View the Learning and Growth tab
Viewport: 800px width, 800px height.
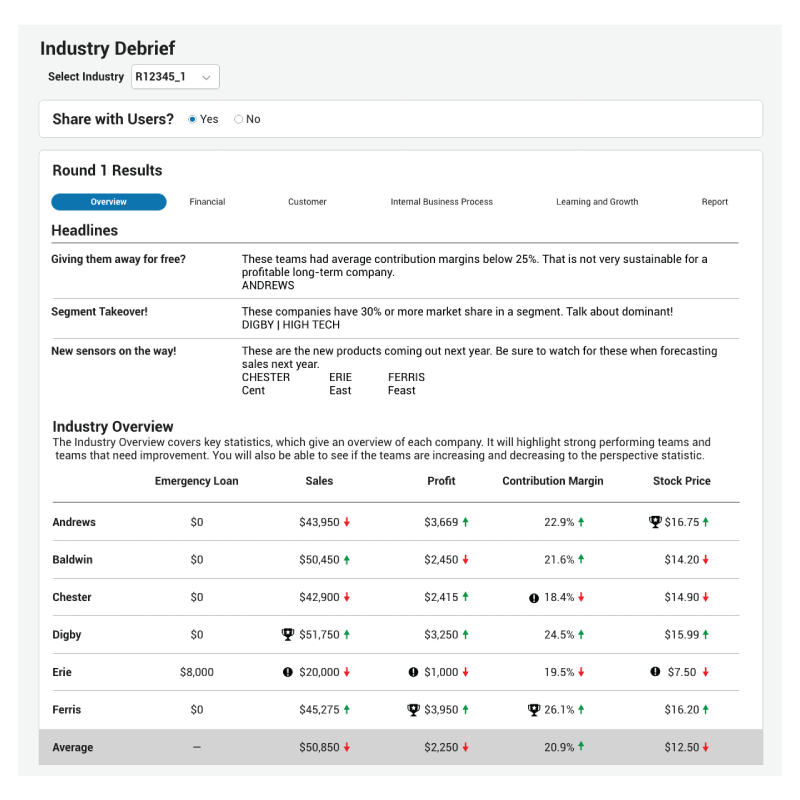tap(597, 201)
